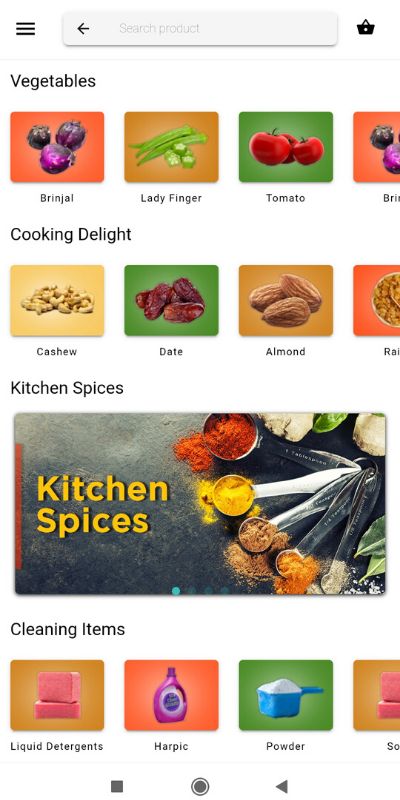Open the shopping basket icon
400x800 pixels.
[x=366, y=28]
